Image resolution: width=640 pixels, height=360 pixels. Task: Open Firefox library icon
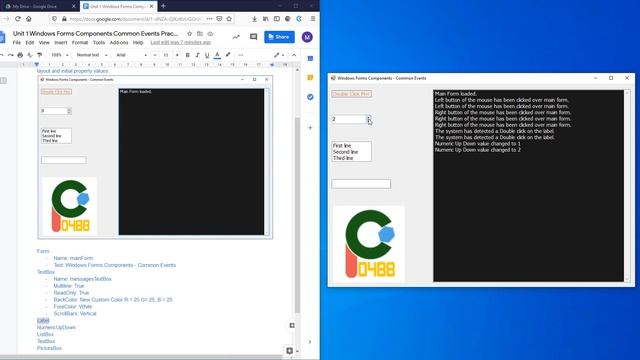[x=266, y=19]
